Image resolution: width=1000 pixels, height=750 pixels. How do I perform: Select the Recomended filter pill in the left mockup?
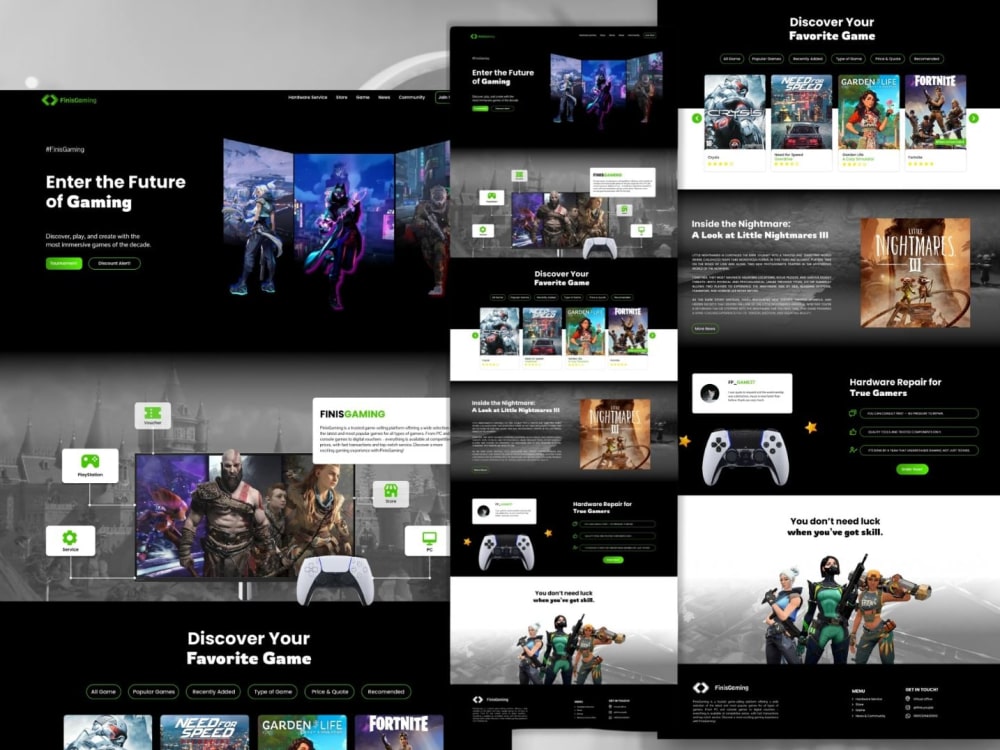[x=386, y=692]
